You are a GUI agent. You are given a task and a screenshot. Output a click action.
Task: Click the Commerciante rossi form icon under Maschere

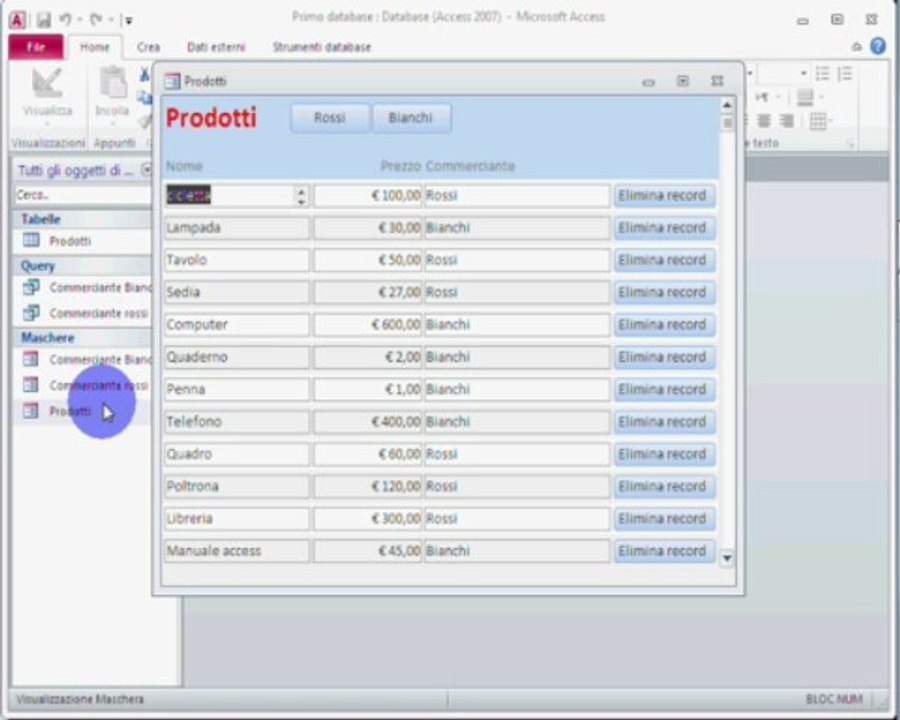pyautogui.click(x=30, y=385)
